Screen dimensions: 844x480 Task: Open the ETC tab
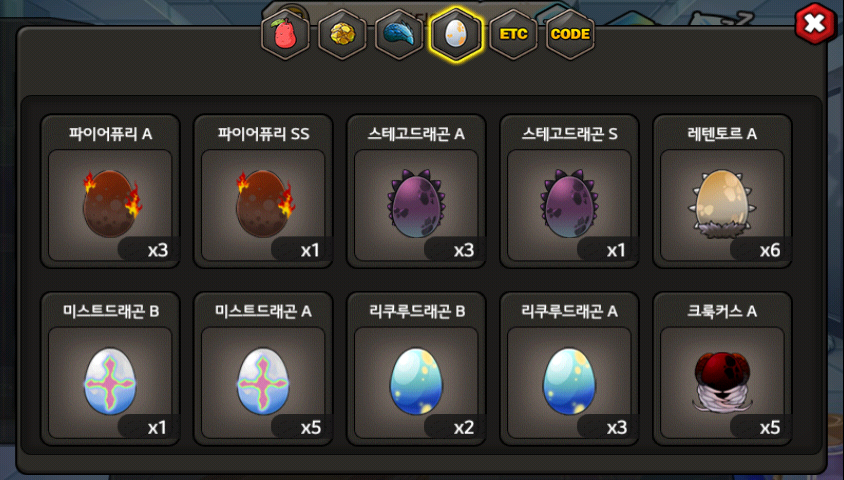click(514, 34)
